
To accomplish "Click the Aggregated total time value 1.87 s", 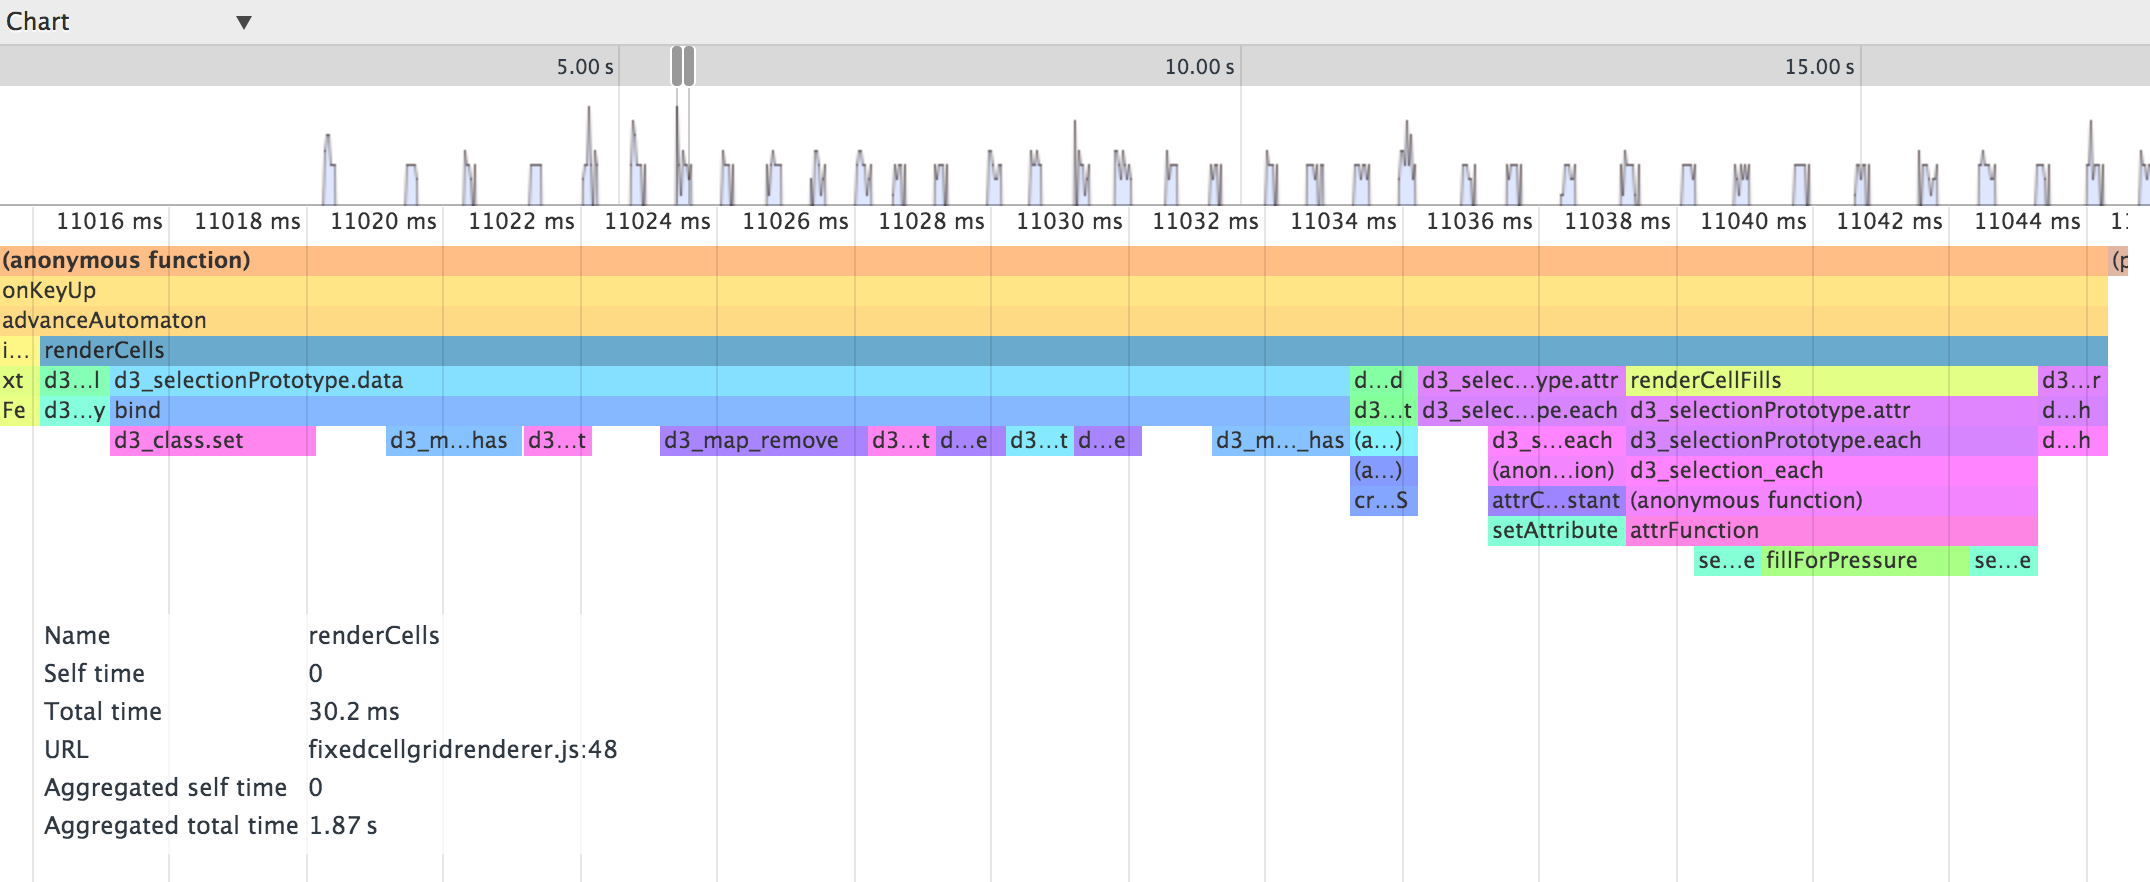I will coord(343,825).
